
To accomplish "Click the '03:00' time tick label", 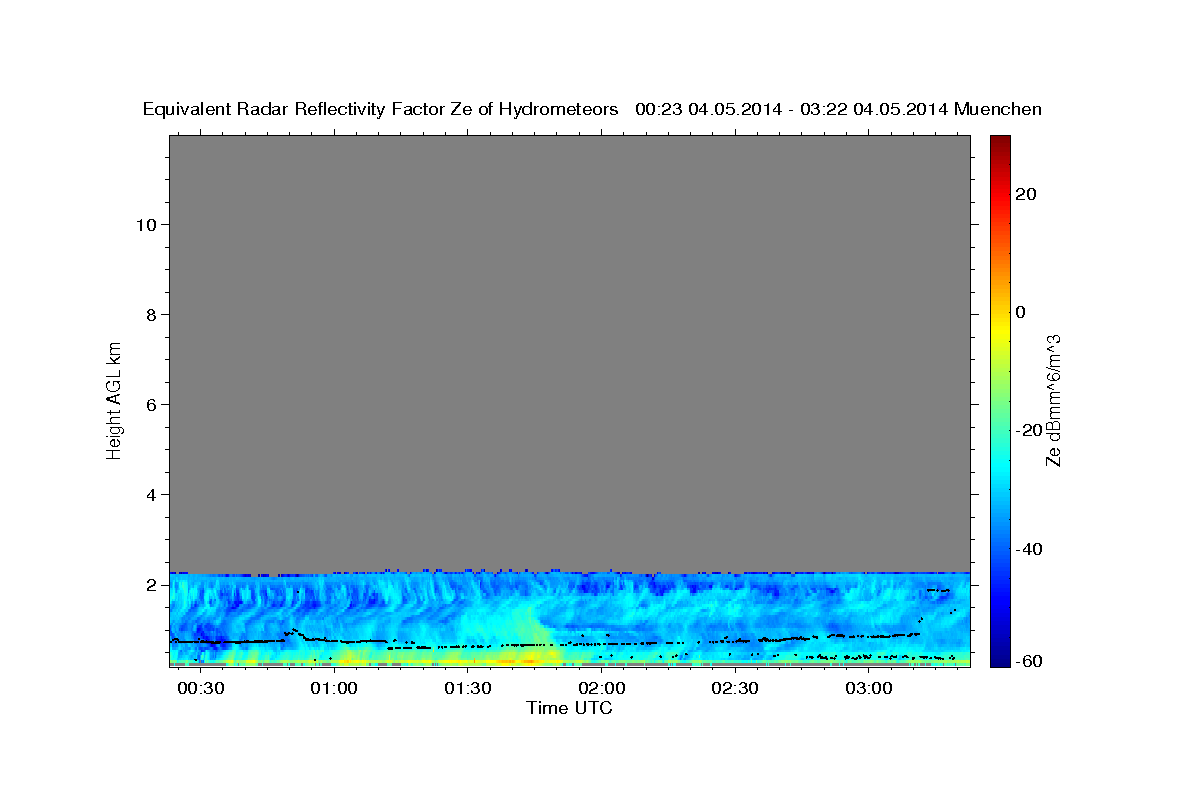I will (869, 689).
